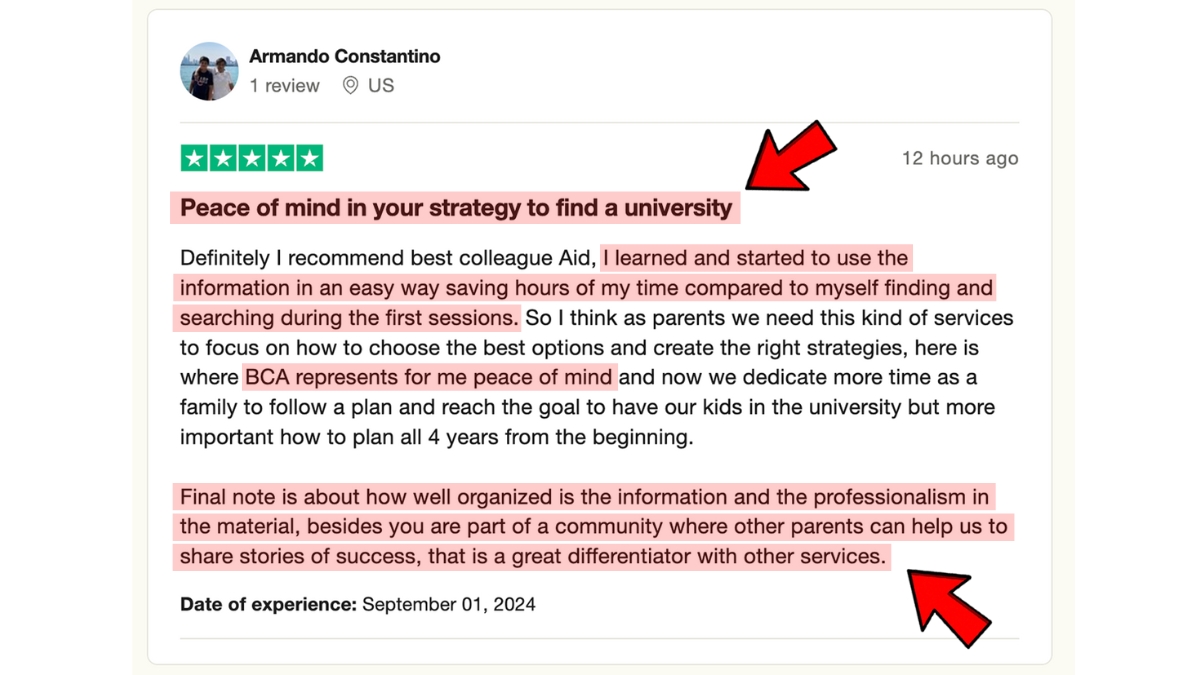Click the fifth green rating star
Viewport: 1200px width, 675px height.
[309, 158]
